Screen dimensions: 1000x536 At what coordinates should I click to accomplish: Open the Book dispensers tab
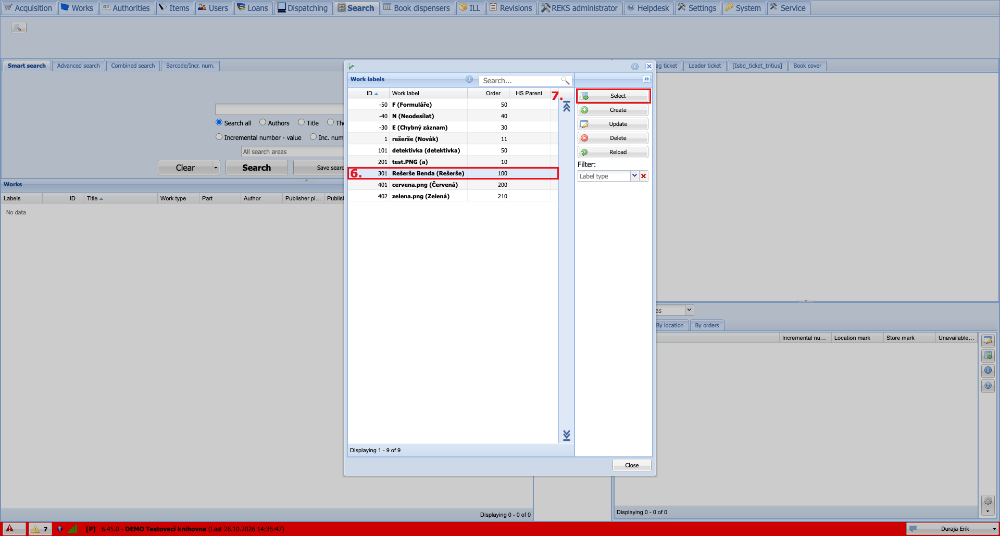click(x=417, y=8)
